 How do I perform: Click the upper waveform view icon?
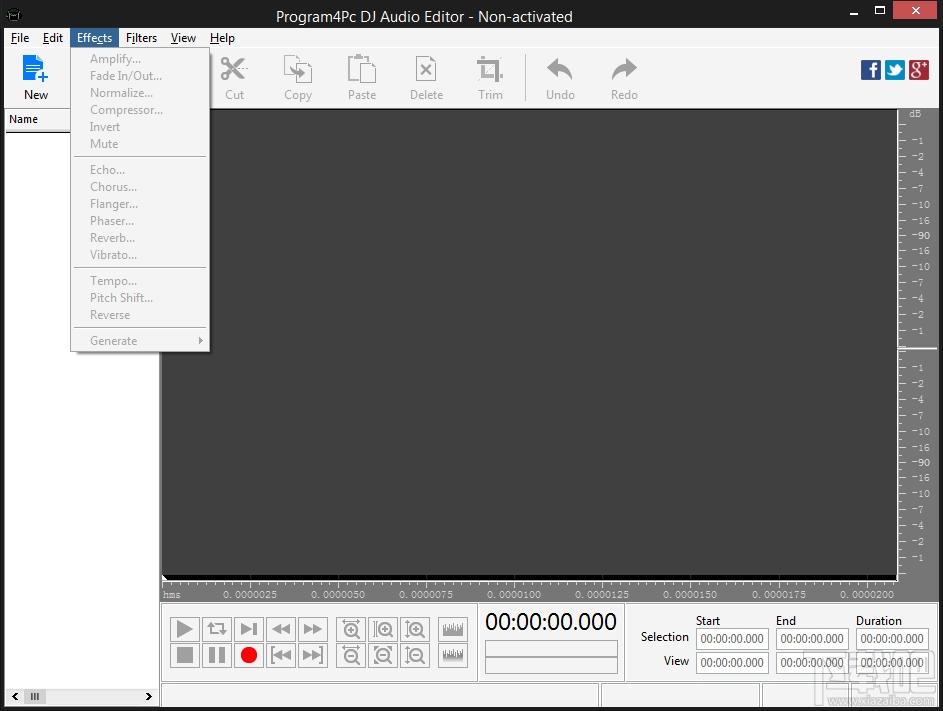coord(453,629)
